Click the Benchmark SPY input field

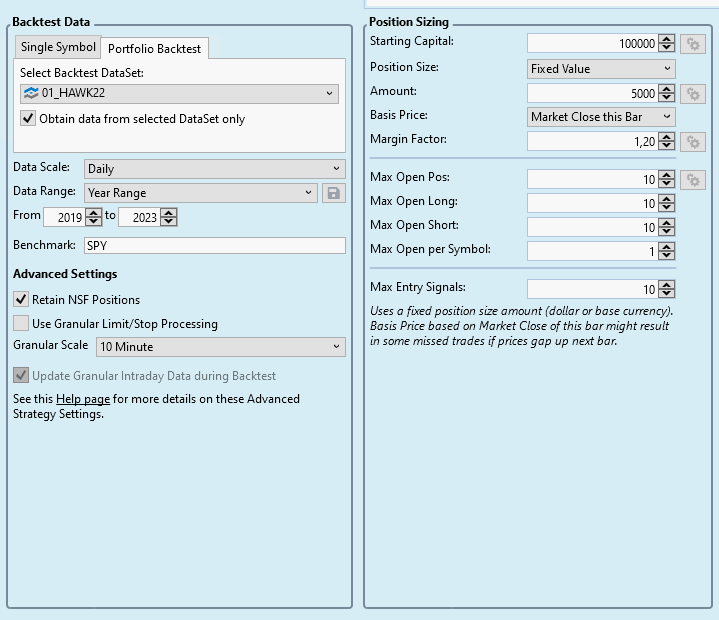pyautogui.click(x=215, y=245)
